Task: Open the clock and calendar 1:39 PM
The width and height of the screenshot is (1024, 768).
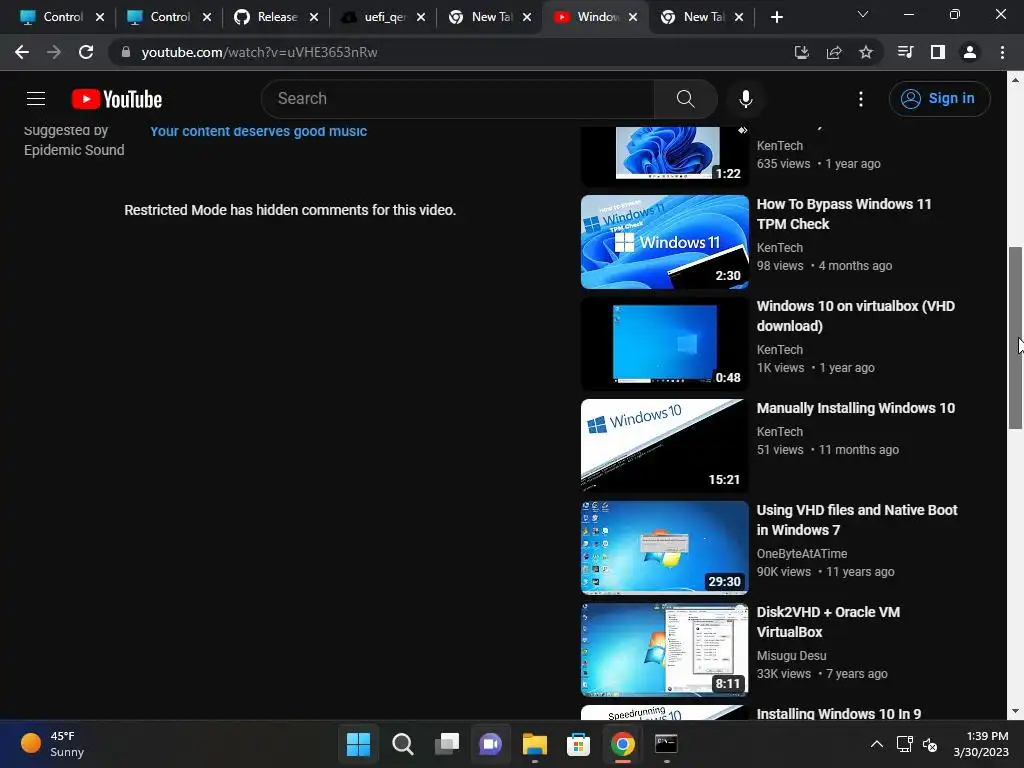Action: [x=980, y=744]
